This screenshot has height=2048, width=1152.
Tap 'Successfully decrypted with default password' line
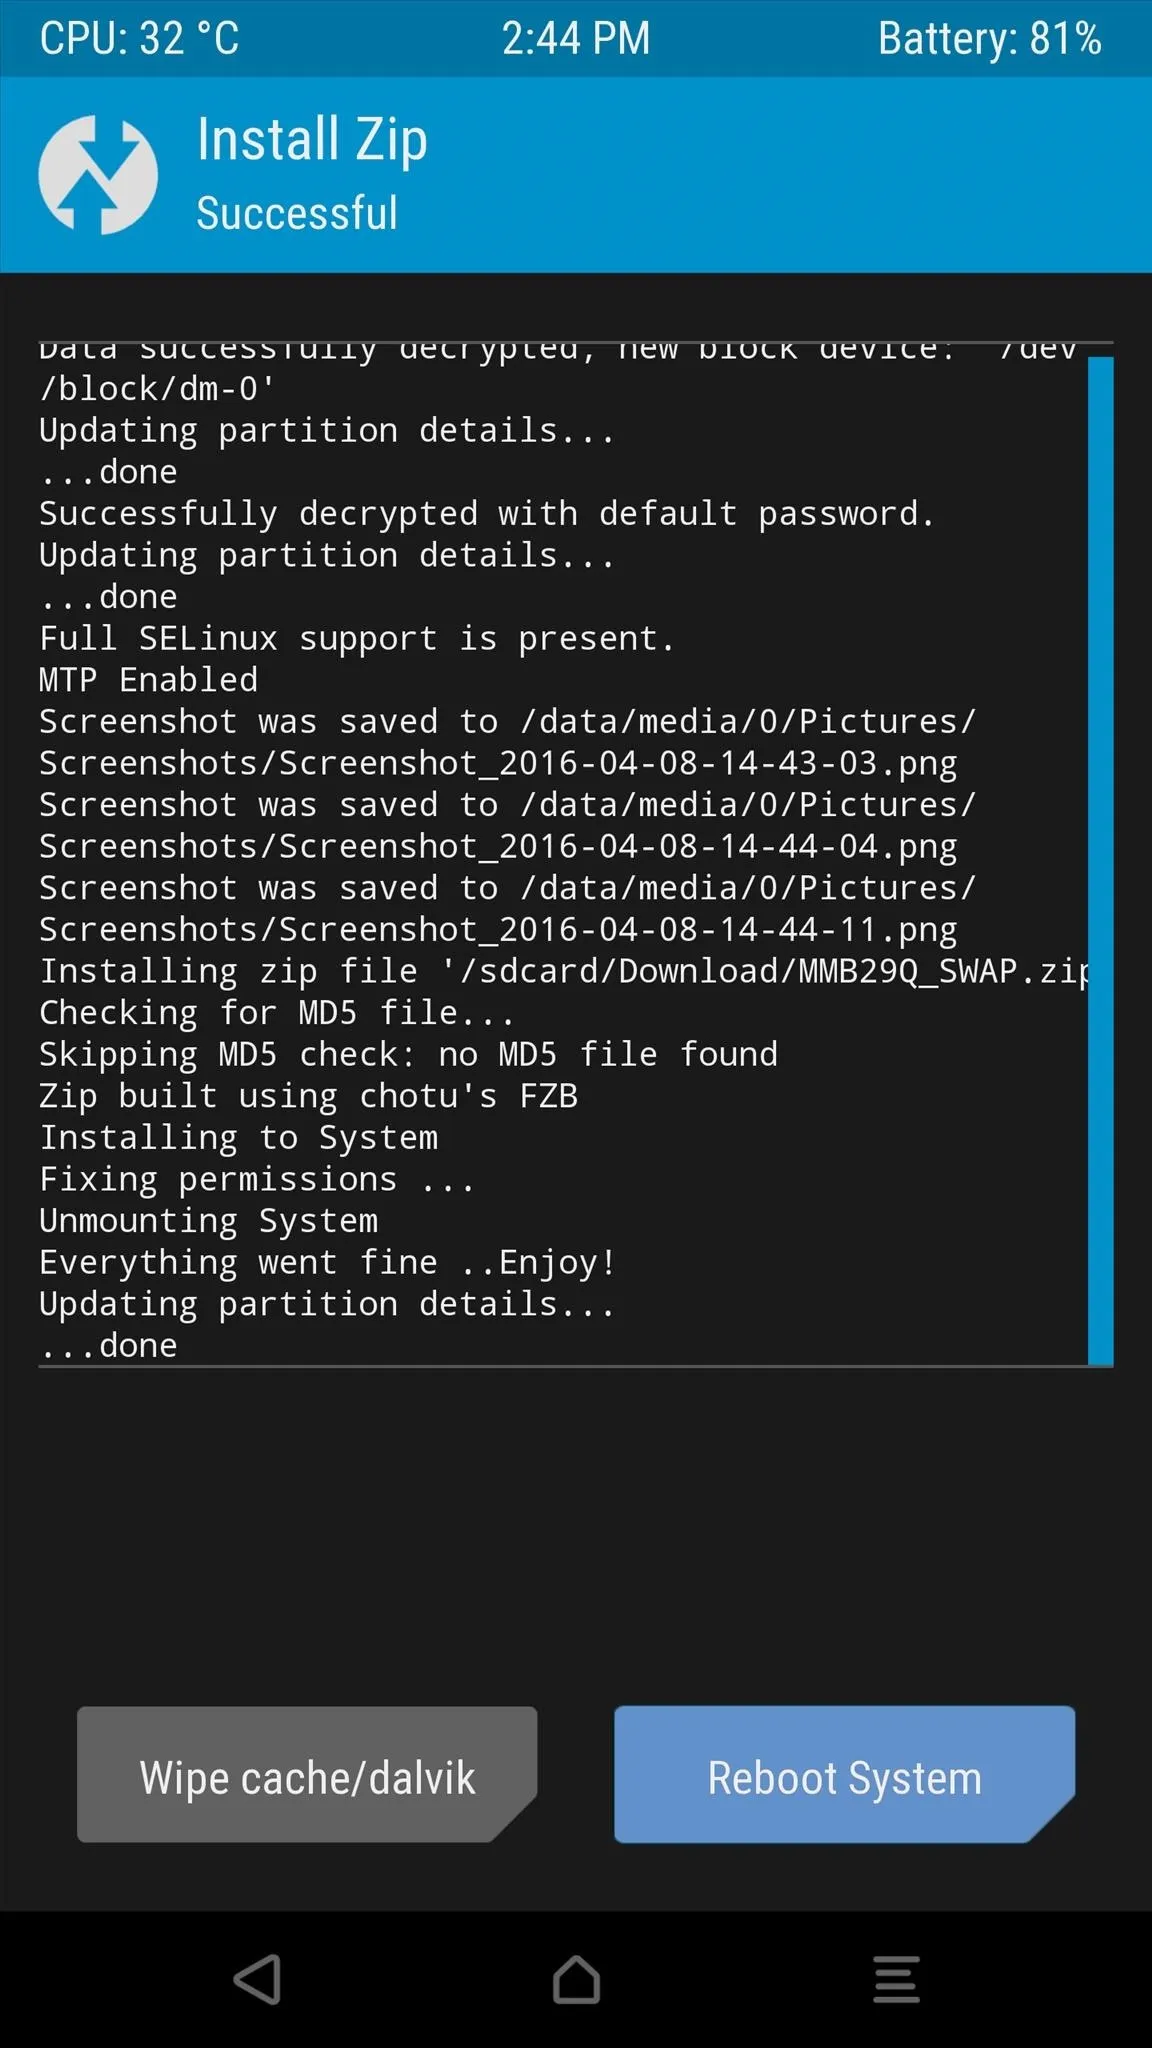click(x=487, y=514)
